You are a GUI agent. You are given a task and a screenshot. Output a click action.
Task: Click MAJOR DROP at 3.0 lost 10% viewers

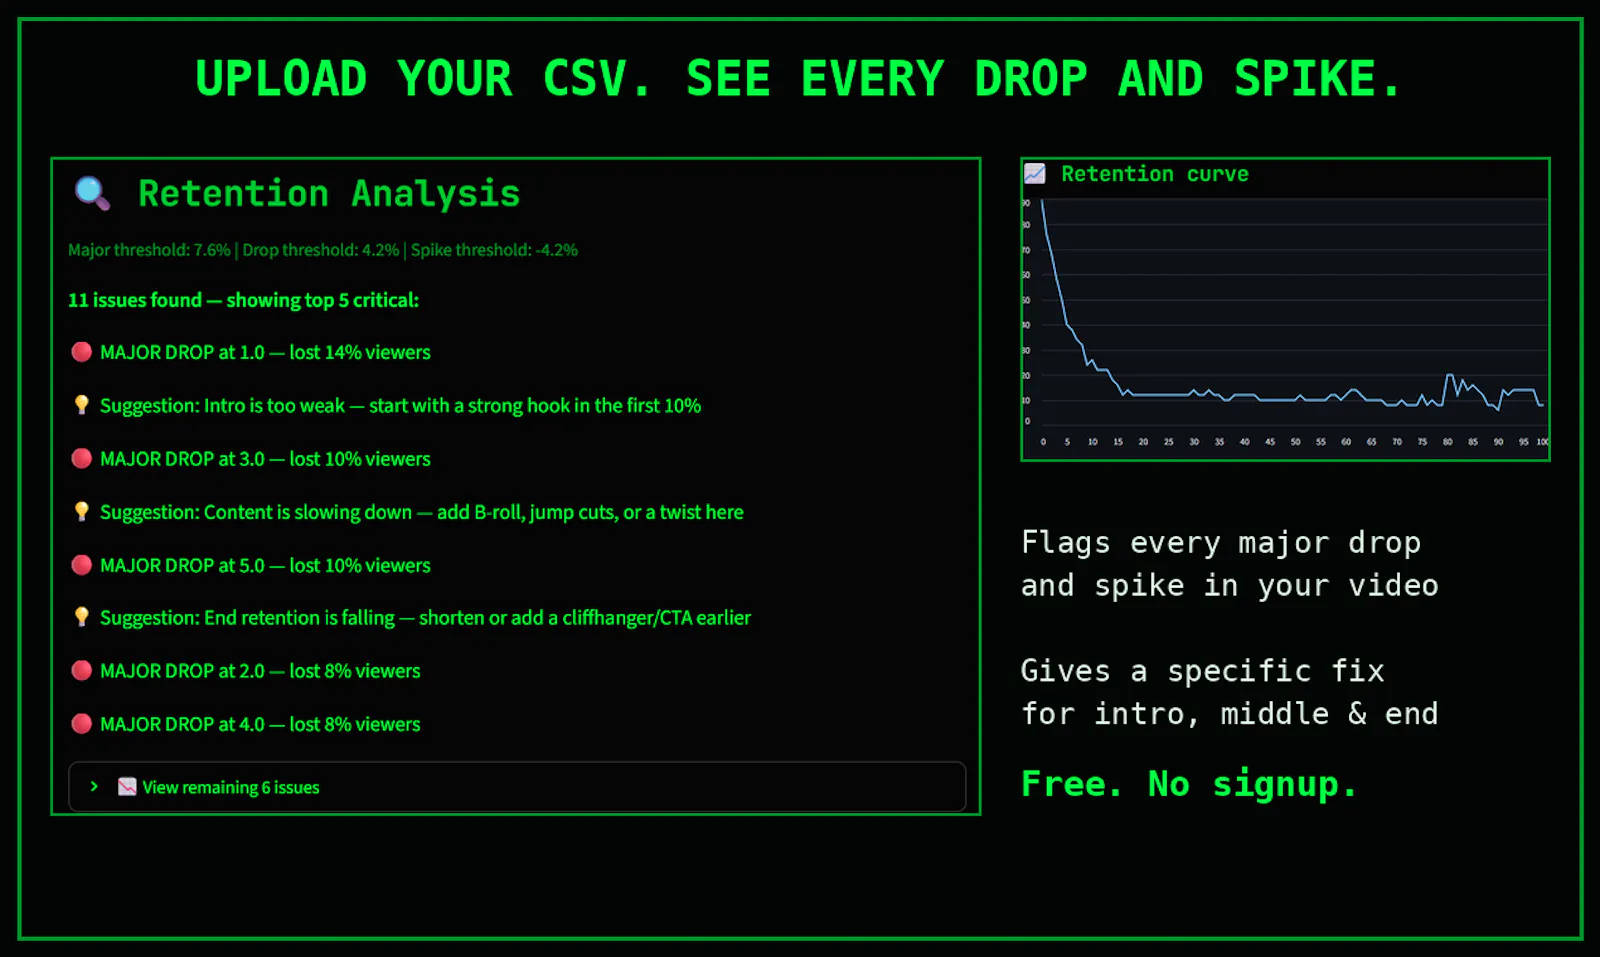[265, 459]
